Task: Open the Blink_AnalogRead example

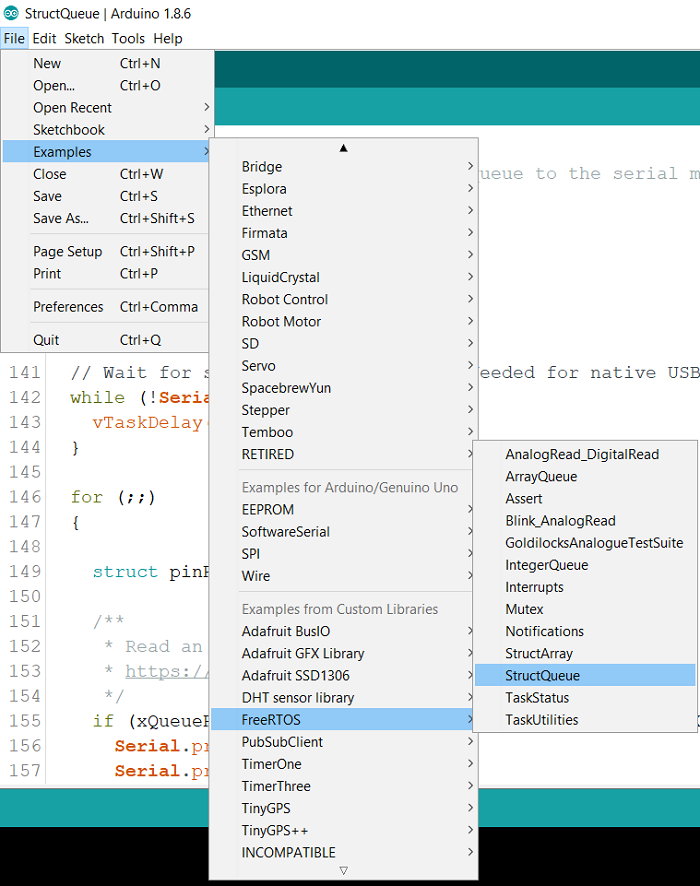Action: click(x=560, y=521)
